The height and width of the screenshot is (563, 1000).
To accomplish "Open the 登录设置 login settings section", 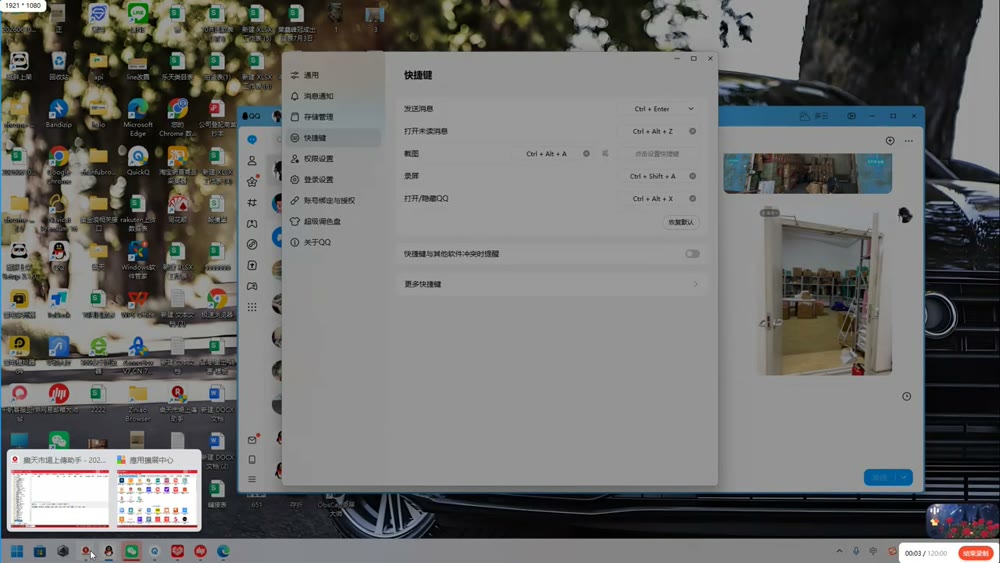I will click(333, 180).
